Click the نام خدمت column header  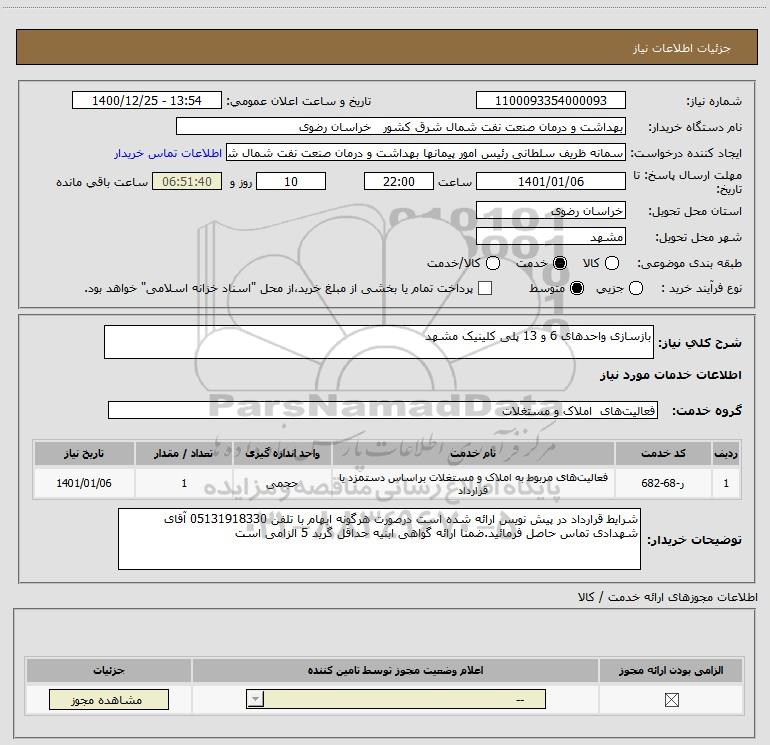(473, 453)
